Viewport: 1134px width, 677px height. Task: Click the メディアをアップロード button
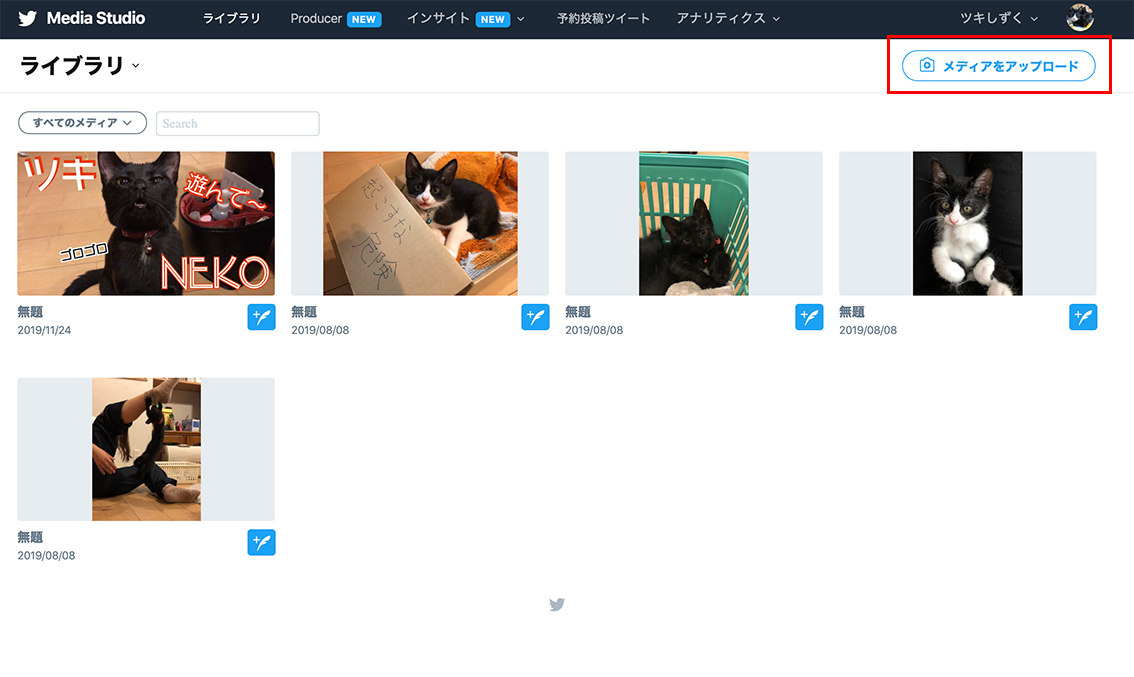point(998,66)
